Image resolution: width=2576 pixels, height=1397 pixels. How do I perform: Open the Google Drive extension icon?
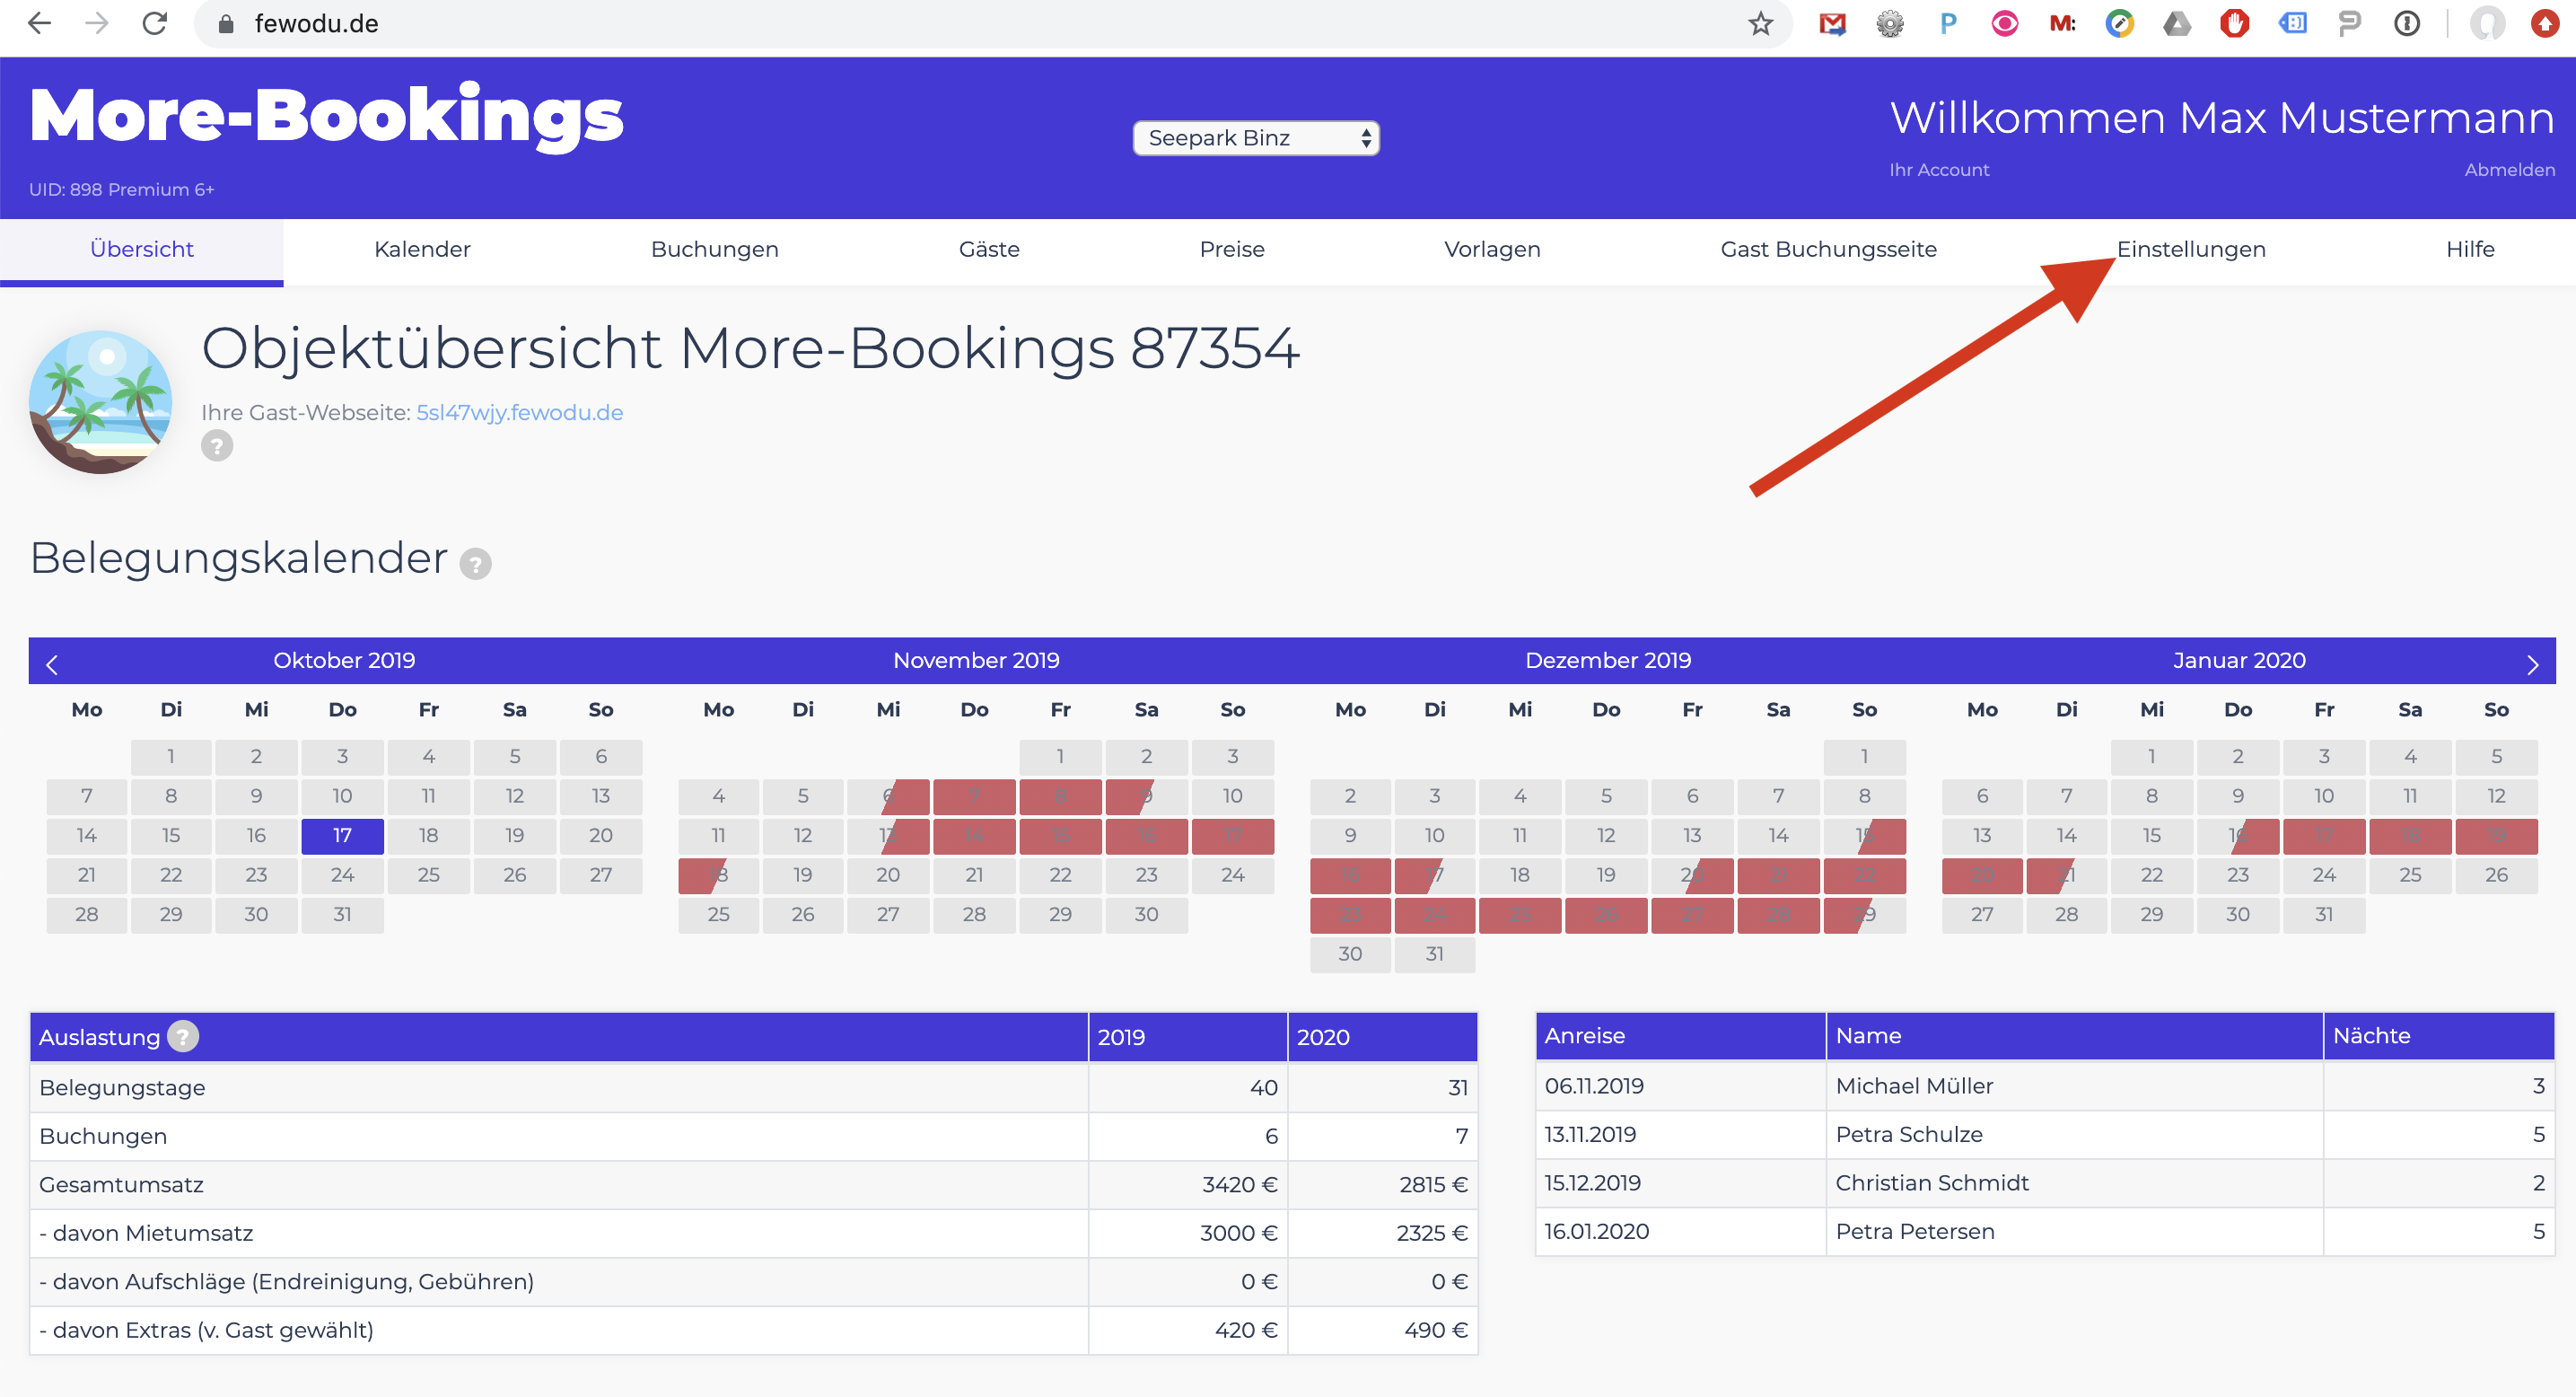point(2177,23)
